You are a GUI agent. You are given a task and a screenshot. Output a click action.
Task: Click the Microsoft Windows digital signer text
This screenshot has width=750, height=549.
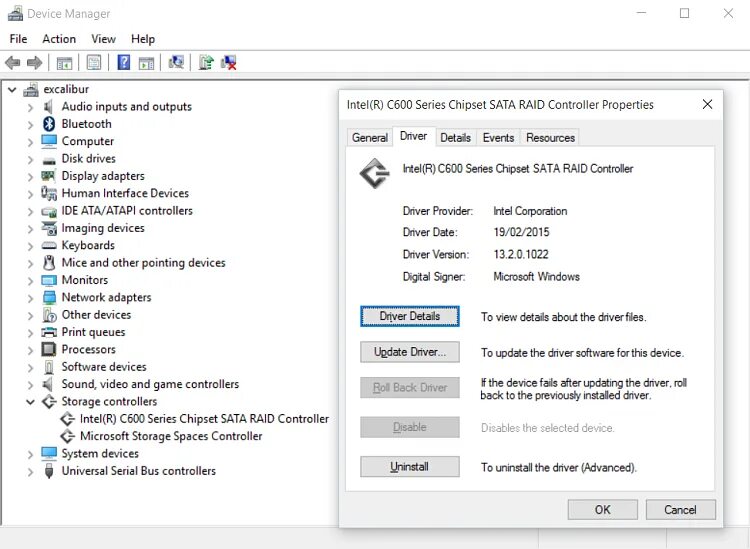click(x=536, y=276)
